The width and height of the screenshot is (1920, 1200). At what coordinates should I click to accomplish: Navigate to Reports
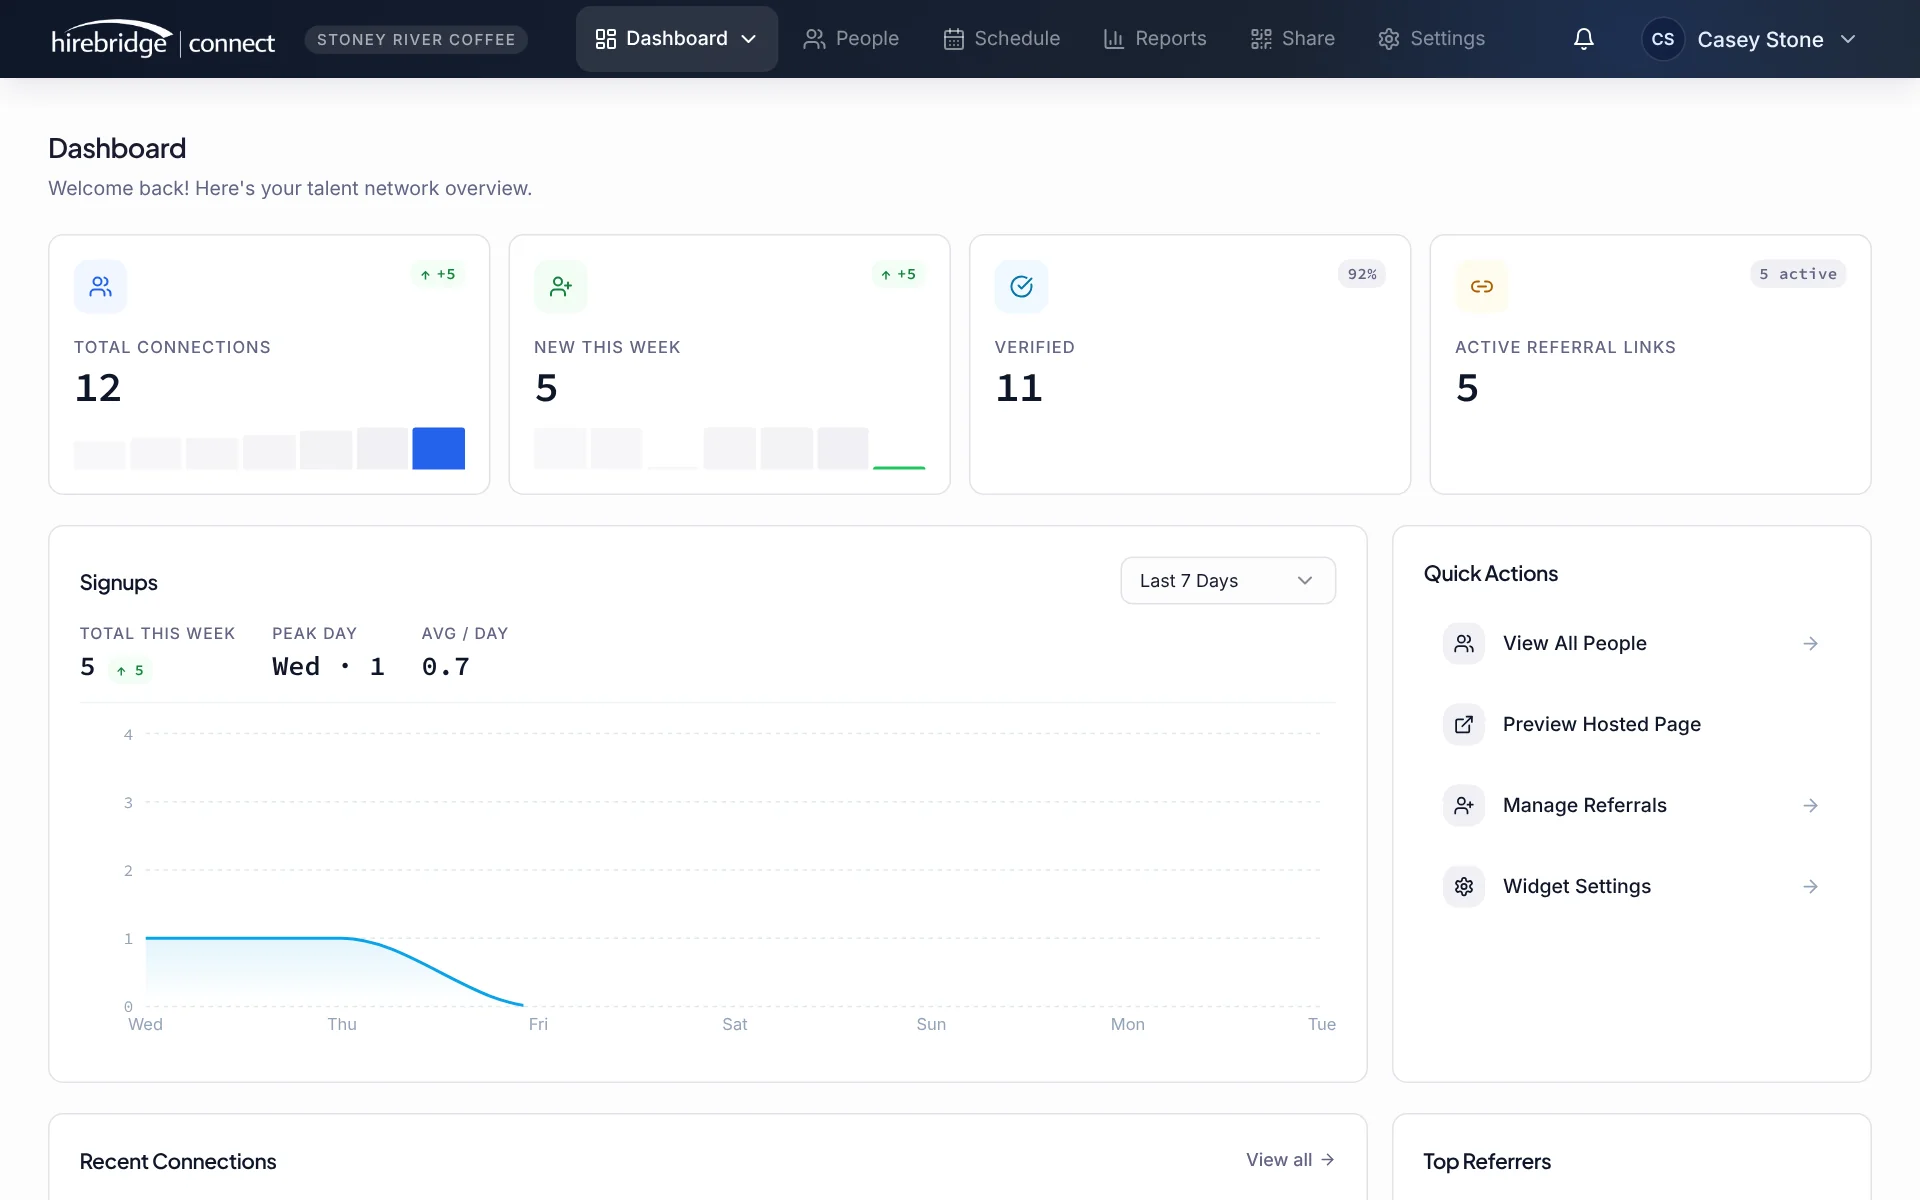click(x=1155, y=39)
